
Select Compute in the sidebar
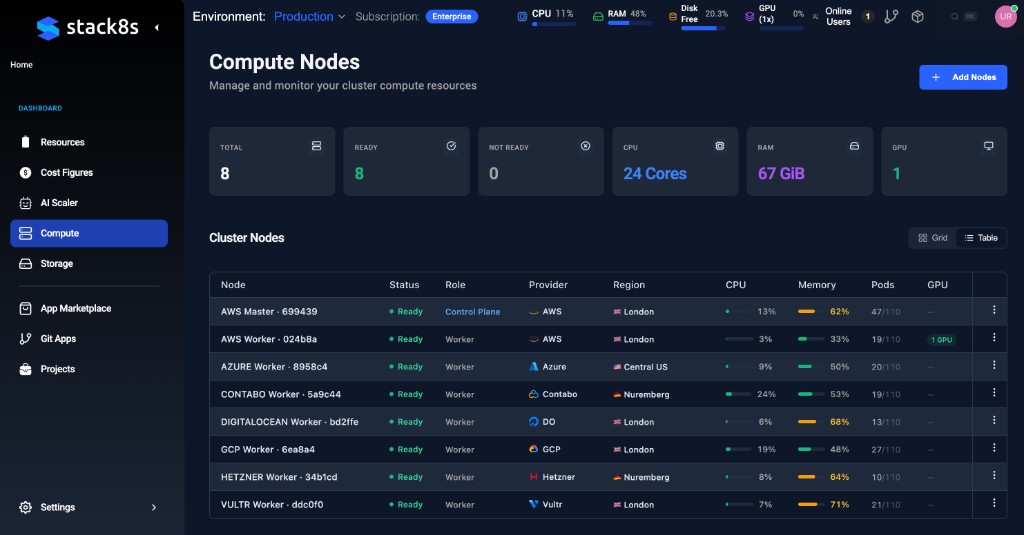click(89, 233)
